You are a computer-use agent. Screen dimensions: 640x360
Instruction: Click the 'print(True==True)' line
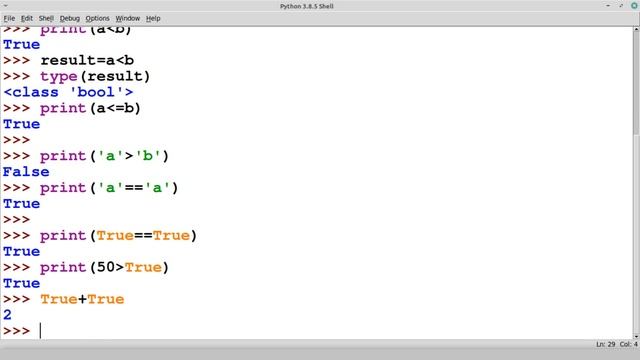coord(118,236)
